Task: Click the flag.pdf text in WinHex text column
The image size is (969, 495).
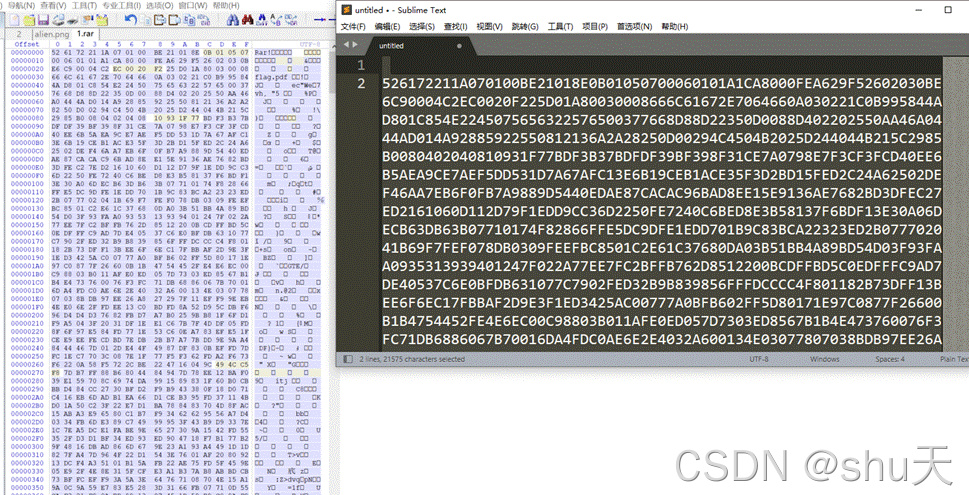Action: [271, 77]
